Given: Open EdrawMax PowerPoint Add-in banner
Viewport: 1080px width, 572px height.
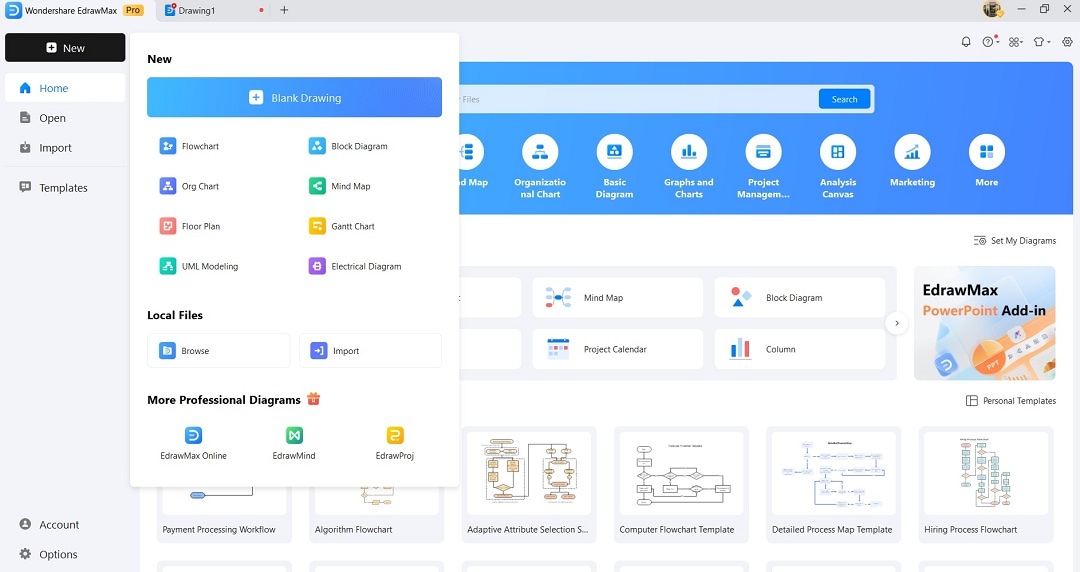Looking at the screenshot, I should point(984,323).
